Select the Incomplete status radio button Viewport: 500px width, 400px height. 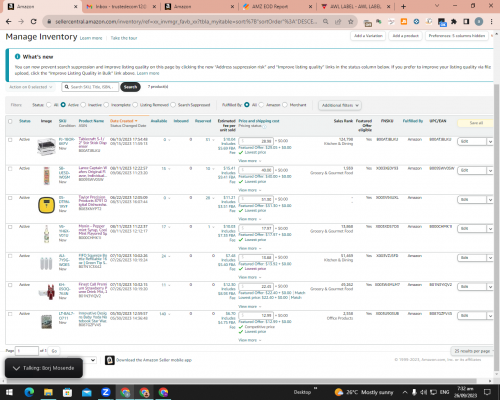[x=106, y=105]
